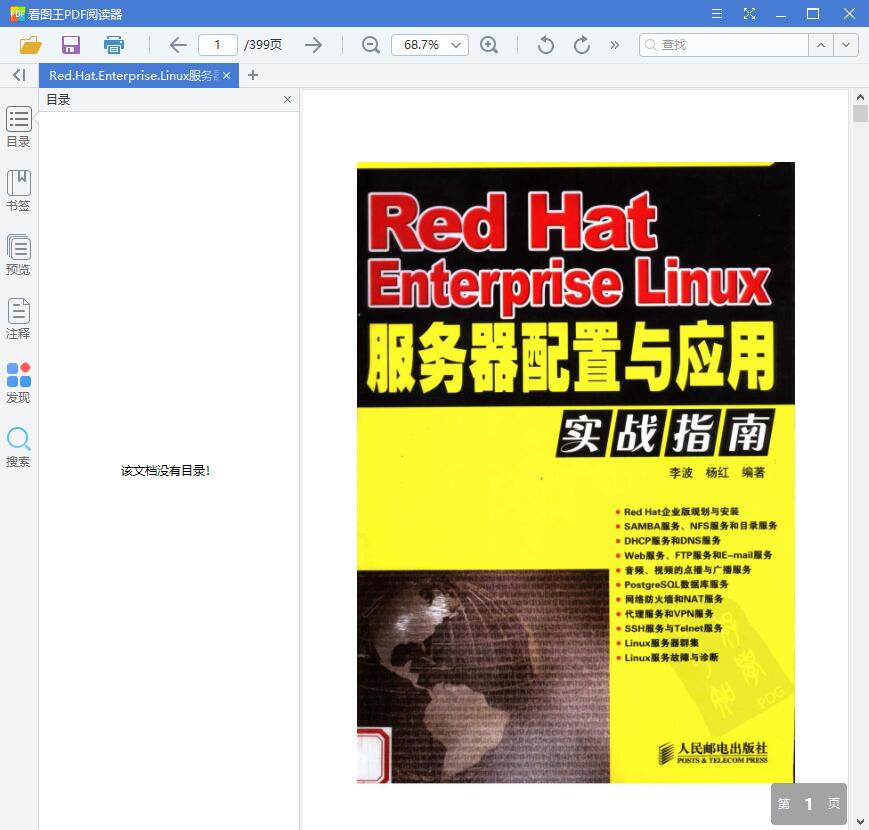
Task: Open the 搜索 search section
Action: pyautogui.click(x=18, y=447)
